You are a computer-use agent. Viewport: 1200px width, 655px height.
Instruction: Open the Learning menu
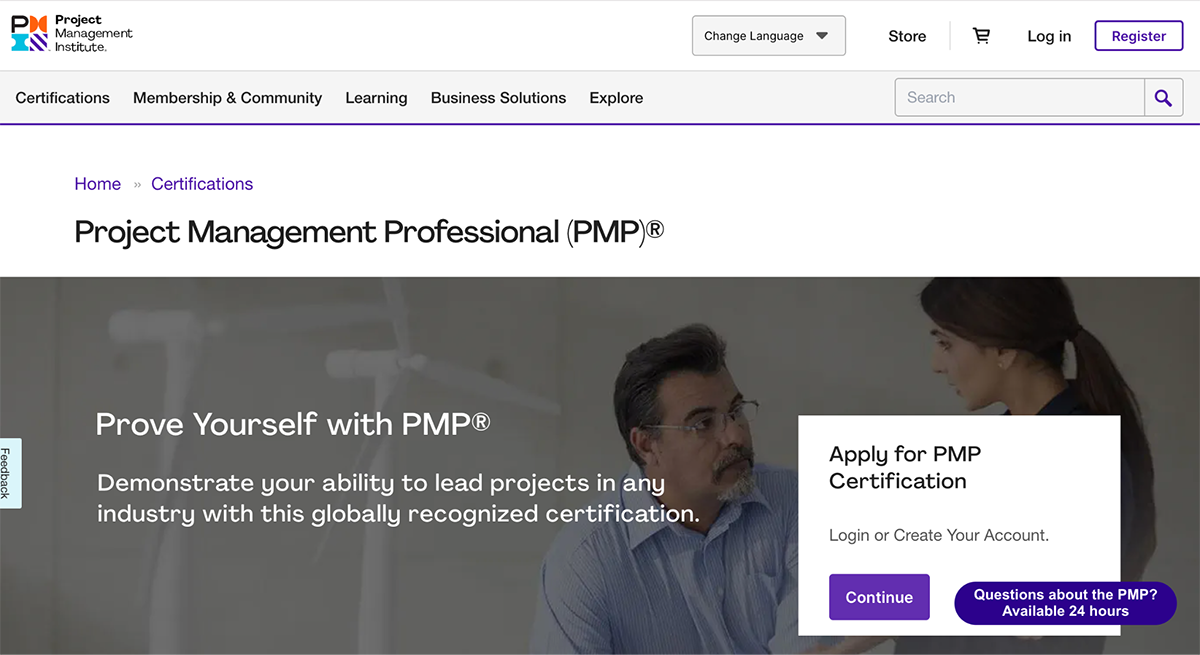[376, 98]
